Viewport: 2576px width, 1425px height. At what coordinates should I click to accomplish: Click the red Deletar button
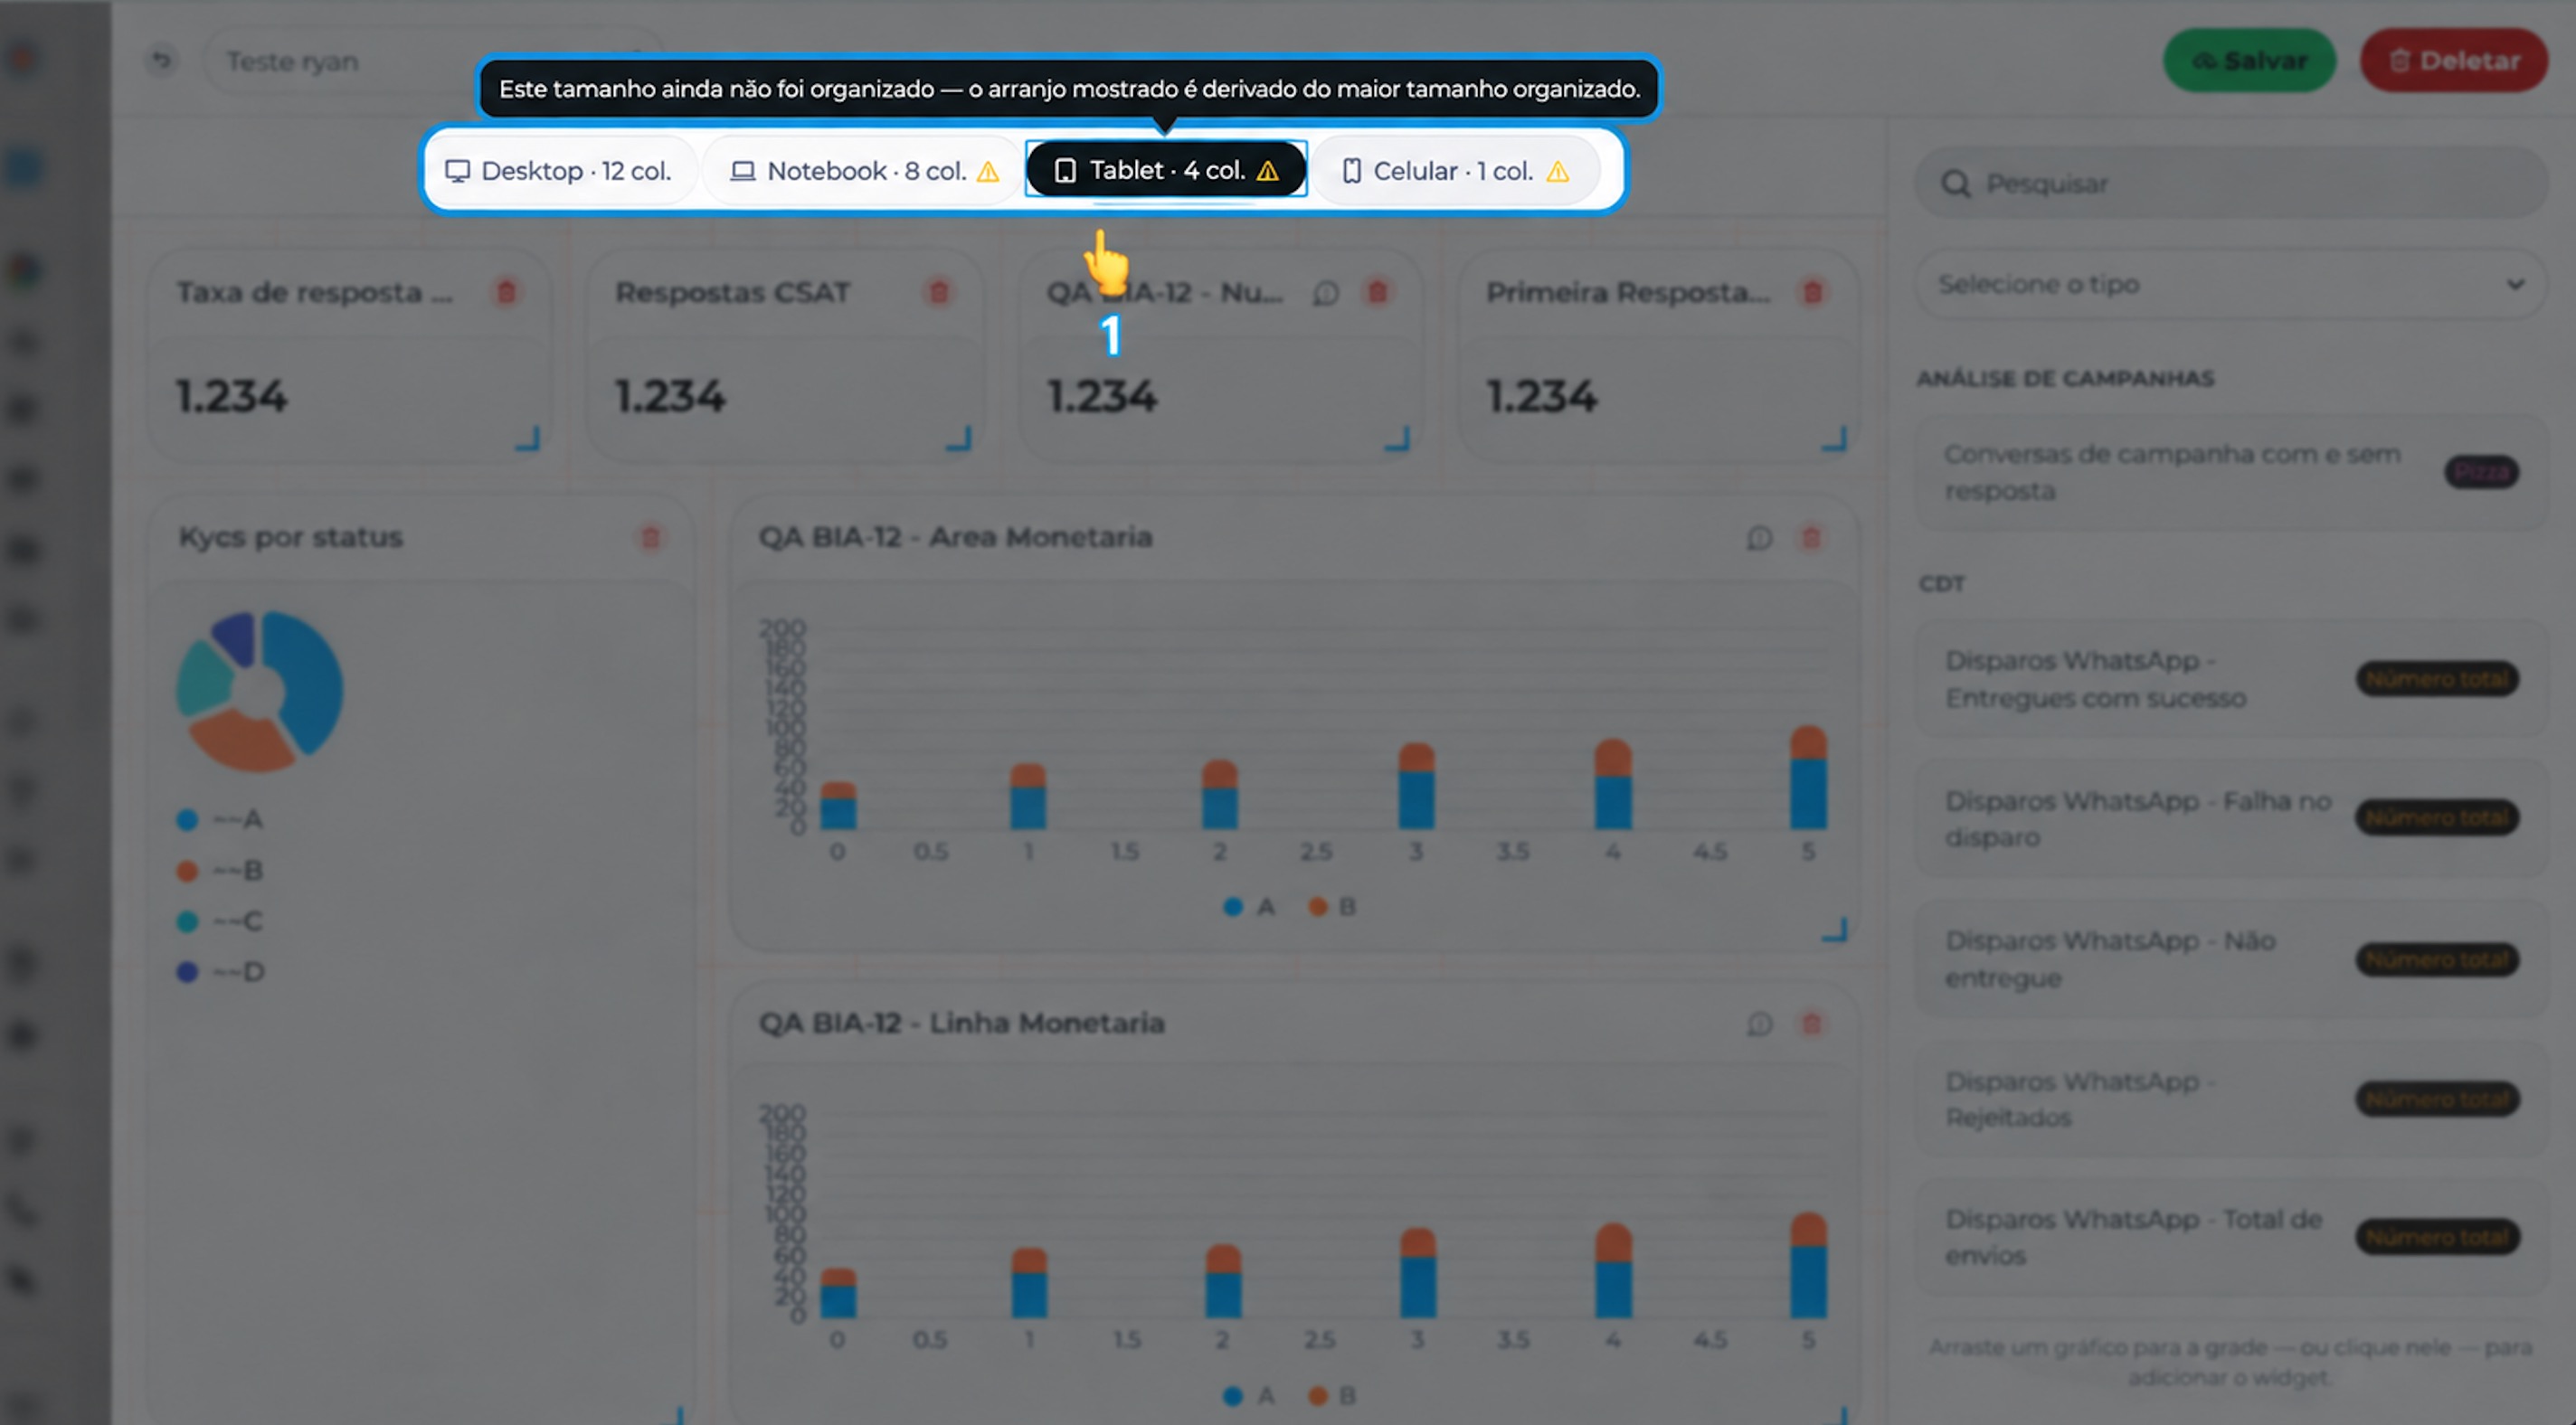(x=2454, y=61)
